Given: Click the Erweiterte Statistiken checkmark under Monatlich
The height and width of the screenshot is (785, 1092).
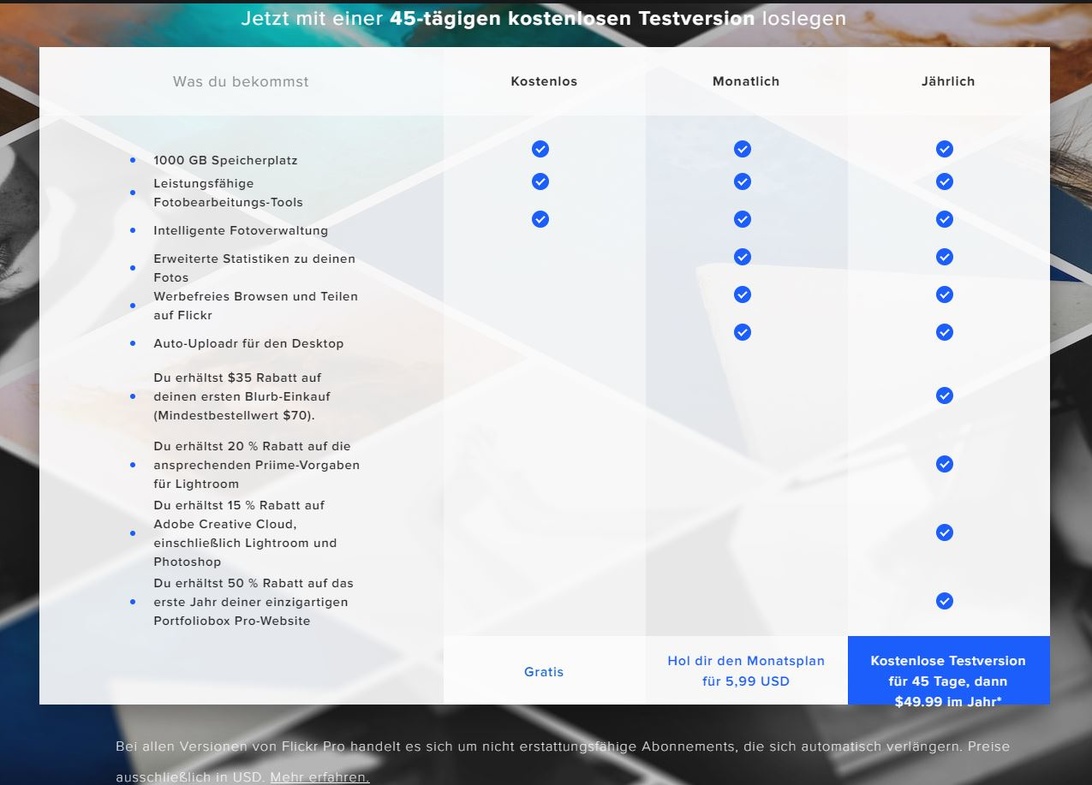Looking at the screenshot, I should point(742,257).
